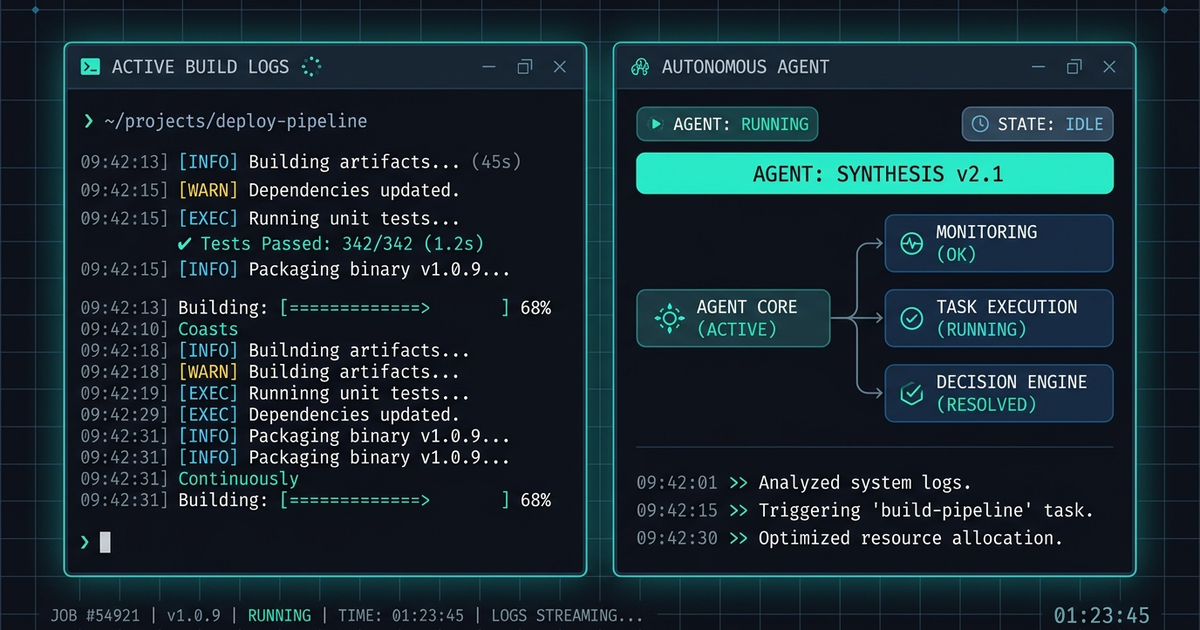Click the terminal icon beside ACTIVE BUILD LOGS
Viewport: 1200px width, 630px height.
pos(90,67)
